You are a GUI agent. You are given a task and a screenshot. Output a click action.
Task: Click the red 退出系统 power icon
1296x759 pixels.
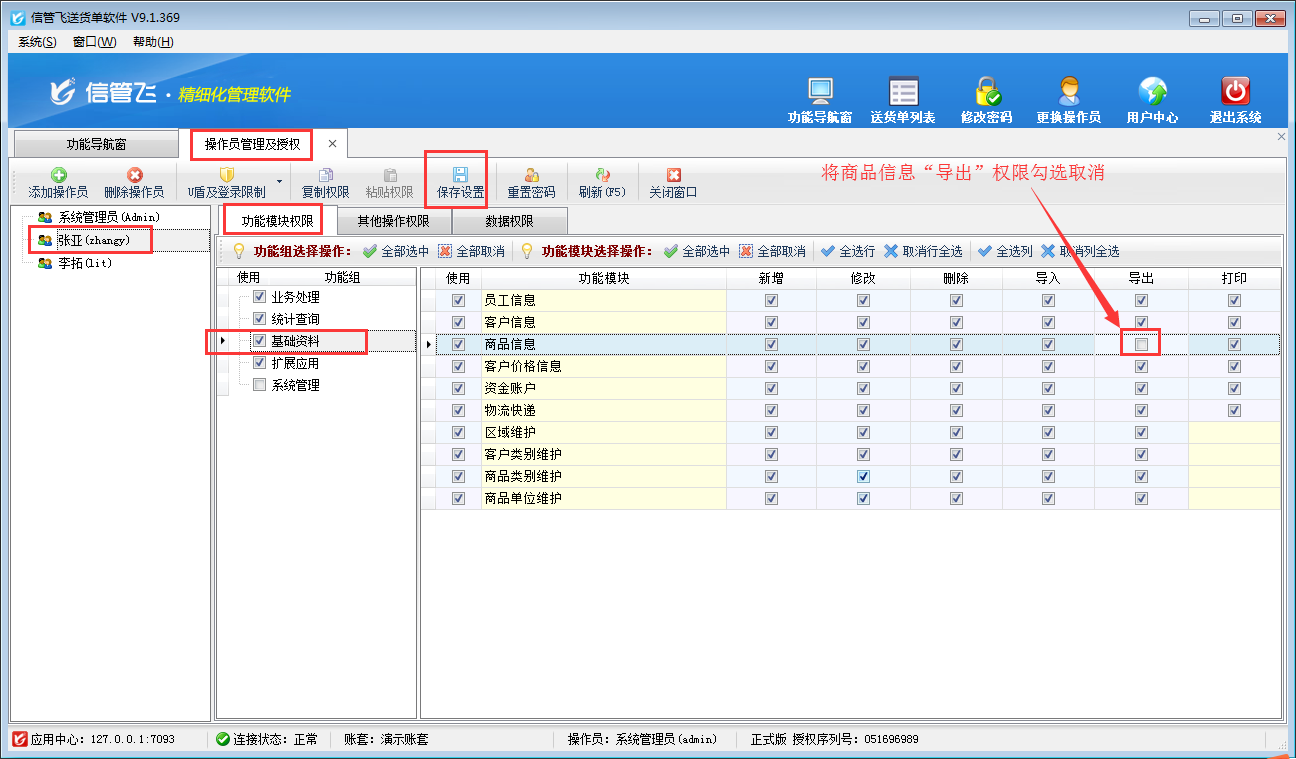click(1235, 92)
